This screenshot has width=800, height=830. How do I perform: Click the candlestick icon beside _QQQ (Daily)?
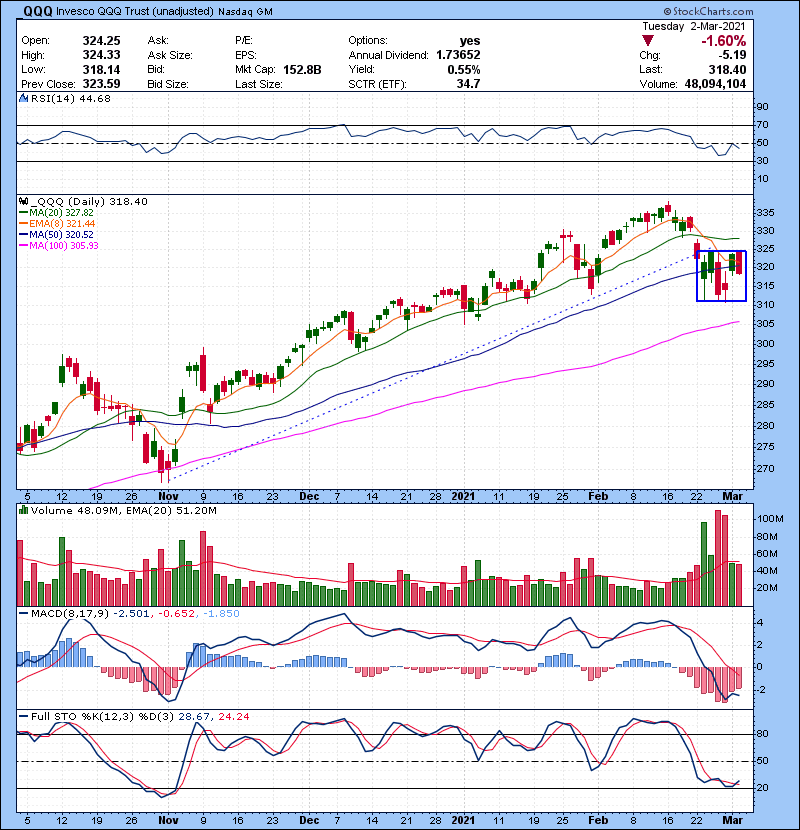coord(24,201)
